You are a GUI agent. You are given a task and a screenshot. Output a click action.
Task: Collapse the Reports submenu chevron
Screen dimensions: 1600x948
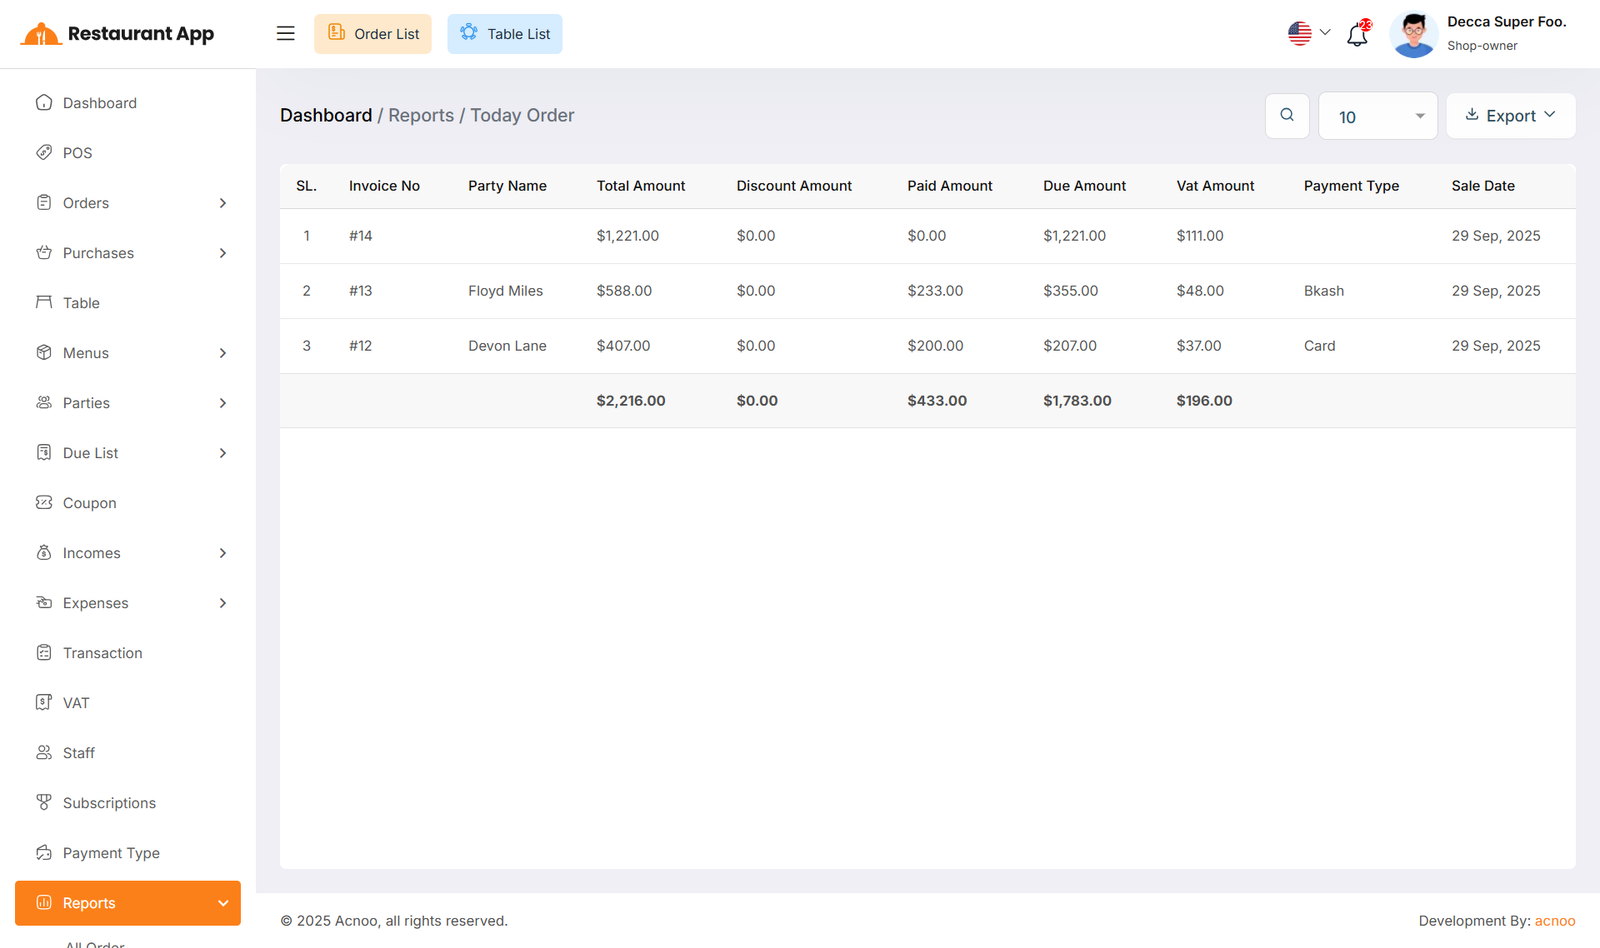[223, 903]
